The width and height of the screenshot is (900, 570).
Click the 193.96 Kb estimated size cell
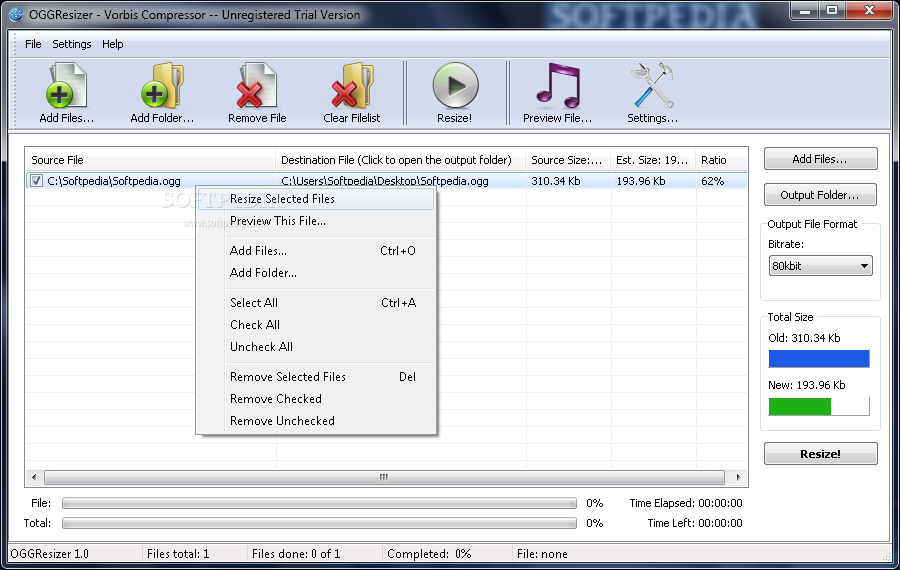641,181
